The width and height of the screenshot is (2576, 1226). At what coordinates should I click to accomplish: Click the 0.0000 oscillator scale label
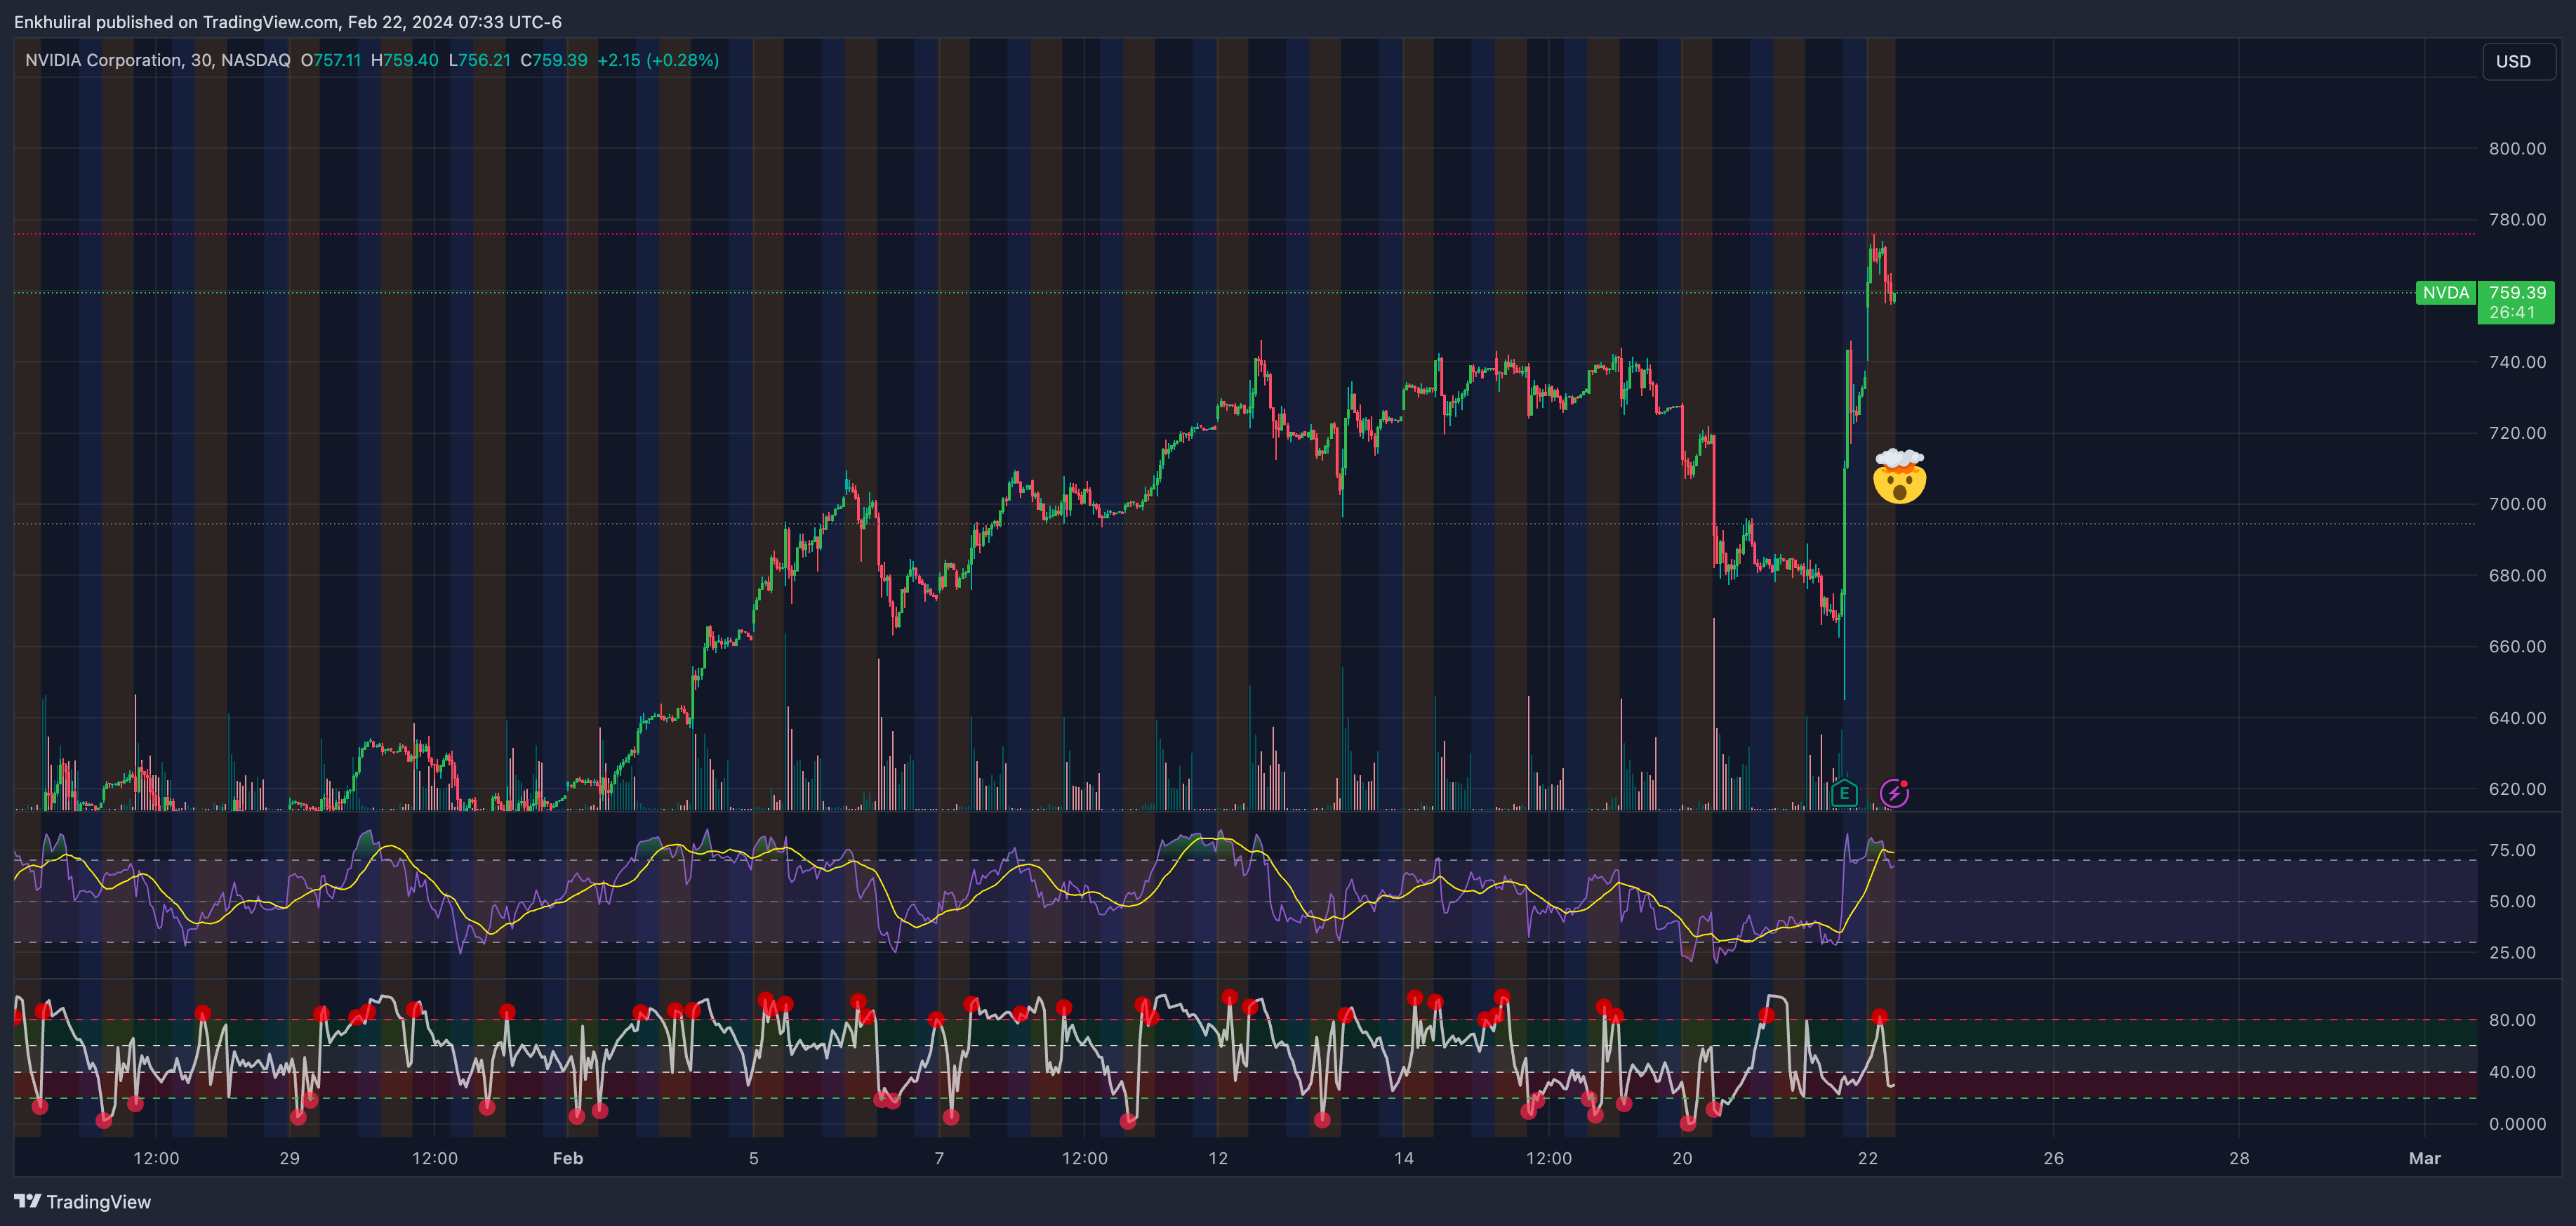2516,1124
